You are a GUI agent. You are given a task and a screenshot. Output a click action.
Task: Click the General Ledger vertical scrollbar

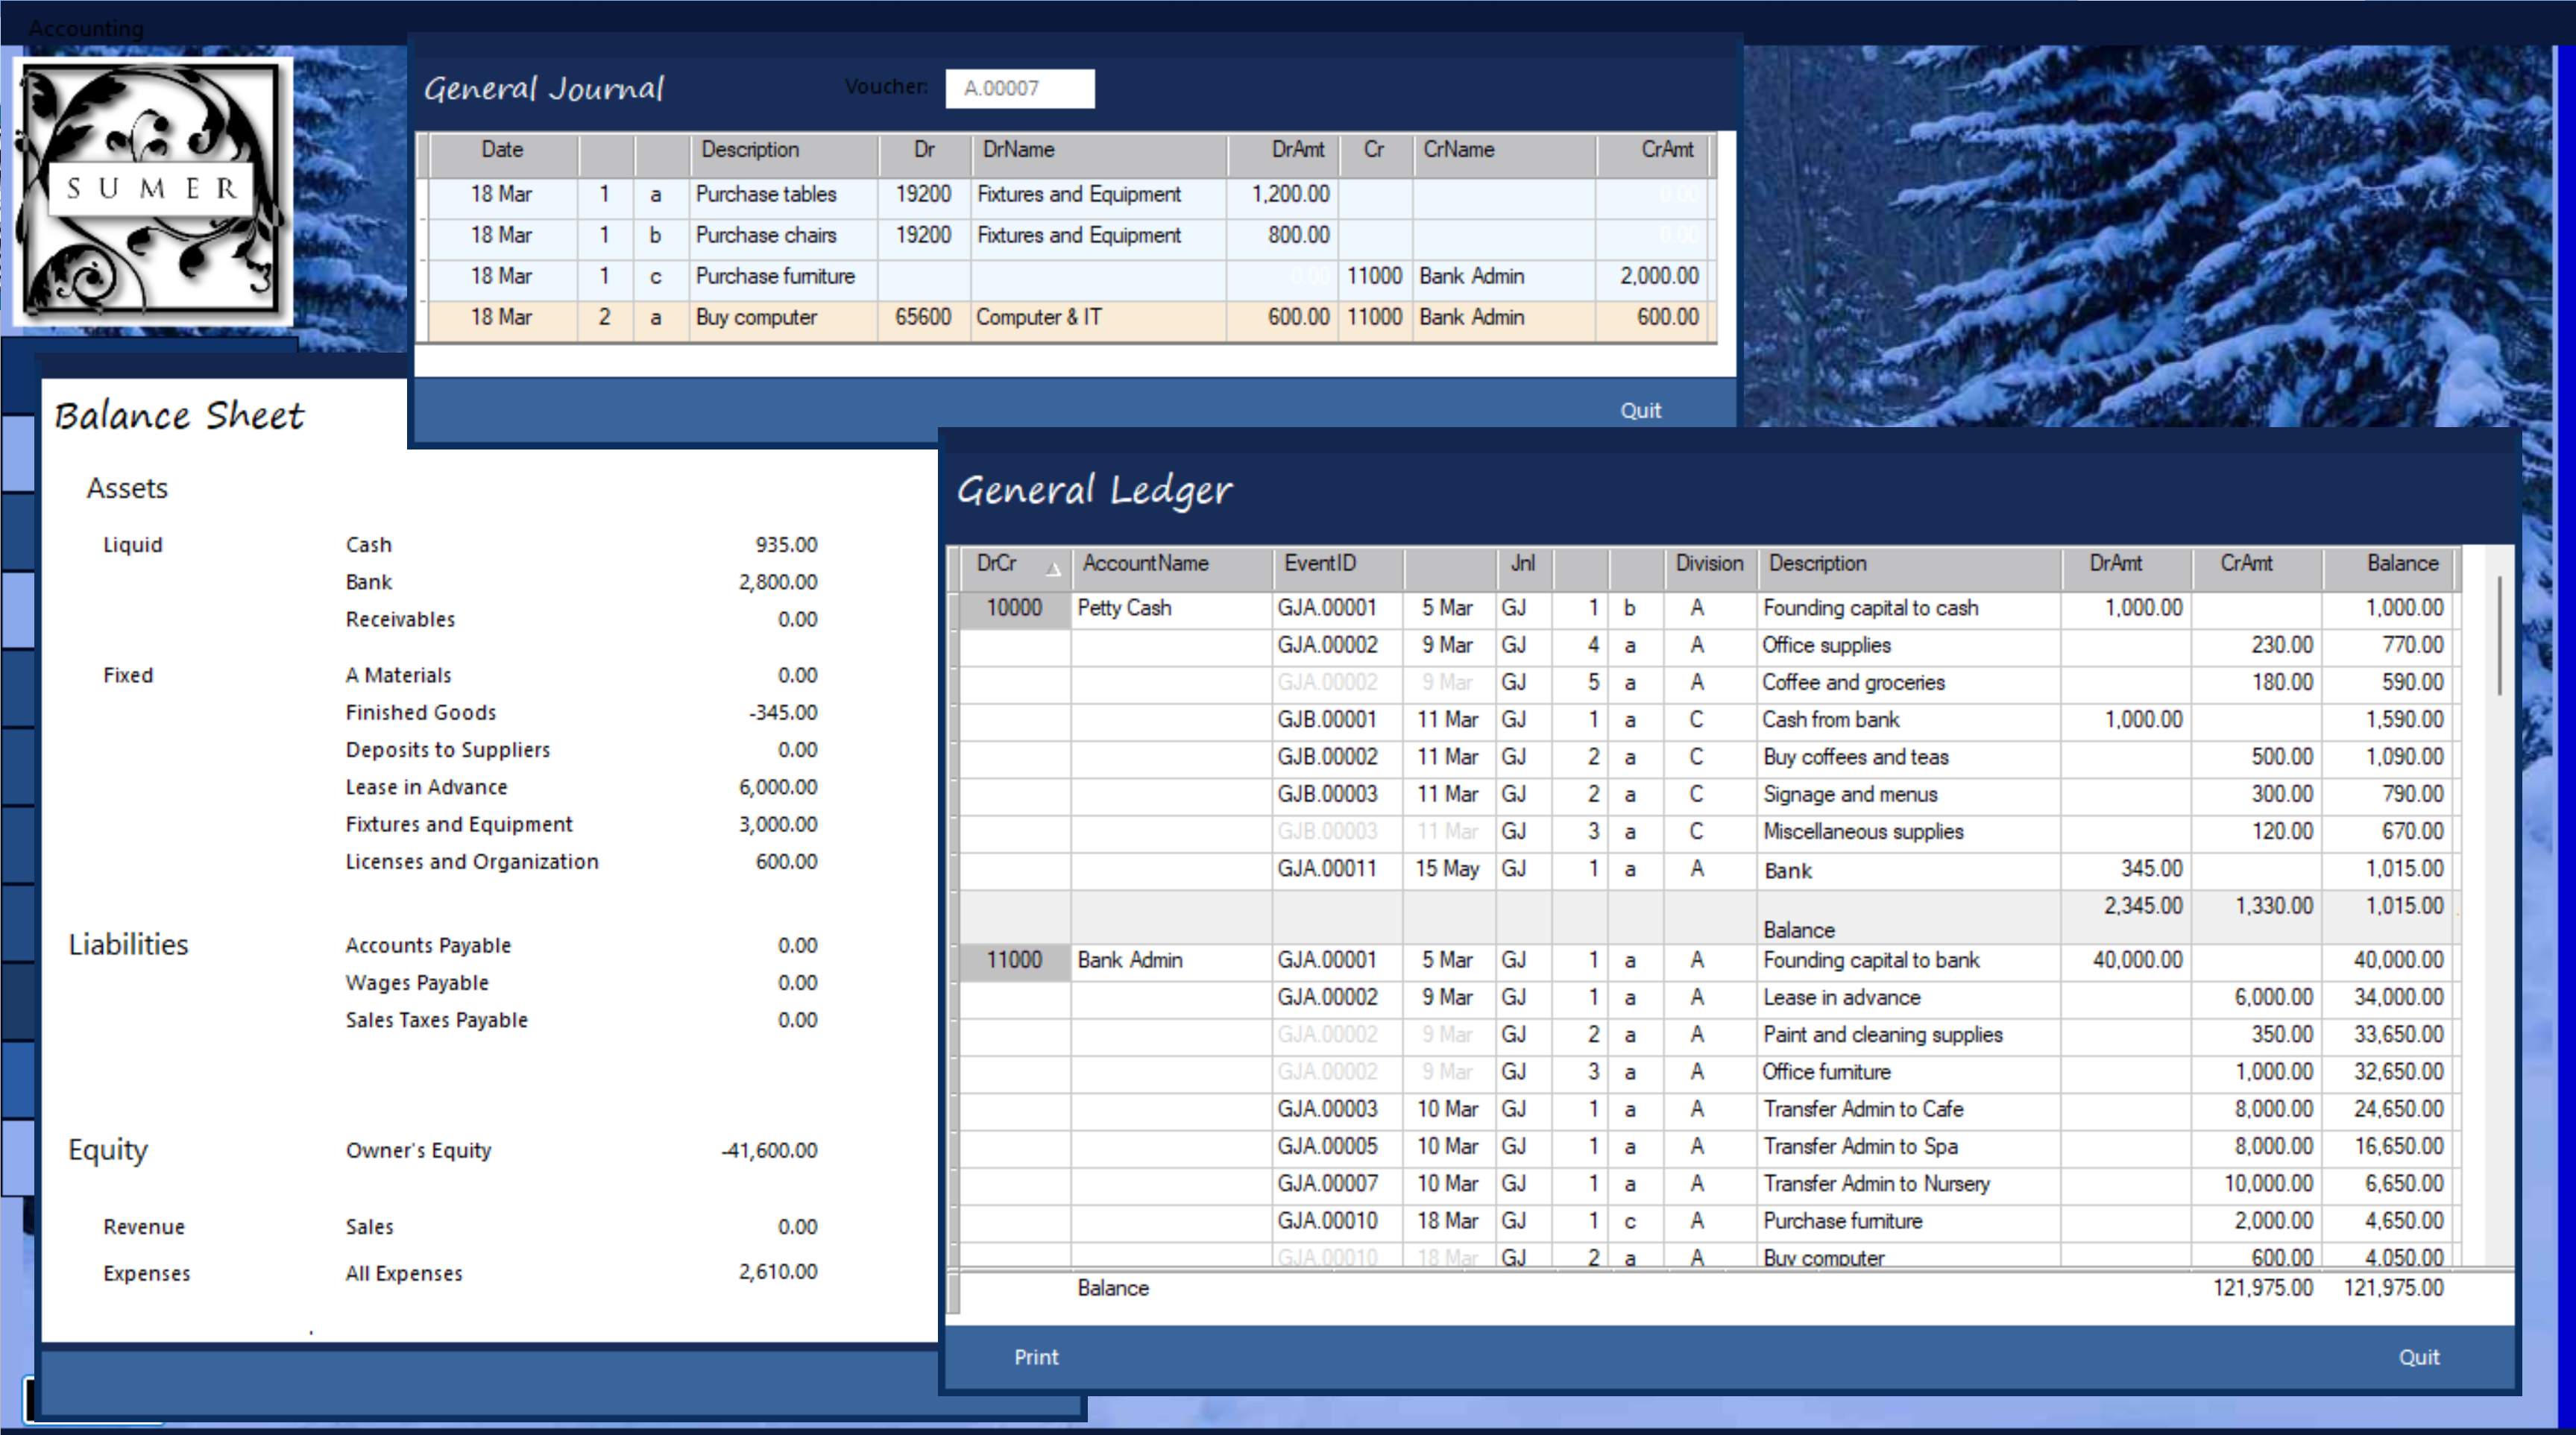pos(2499,636)
